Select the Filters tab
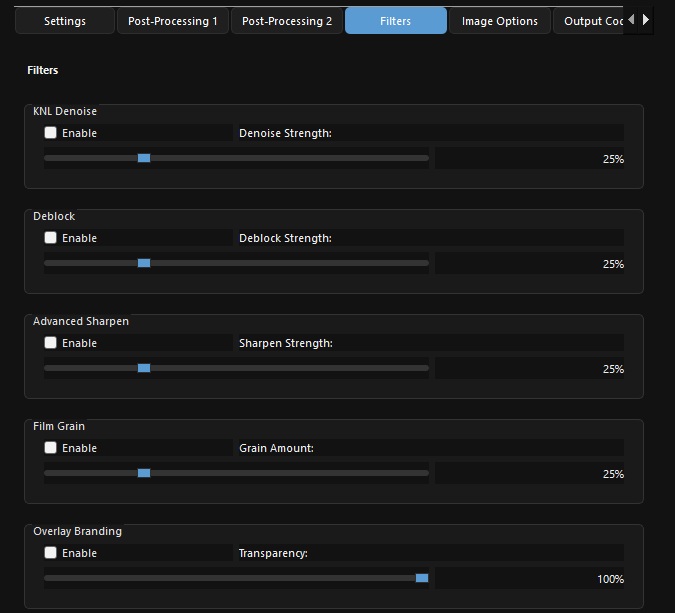 point(396,21)
